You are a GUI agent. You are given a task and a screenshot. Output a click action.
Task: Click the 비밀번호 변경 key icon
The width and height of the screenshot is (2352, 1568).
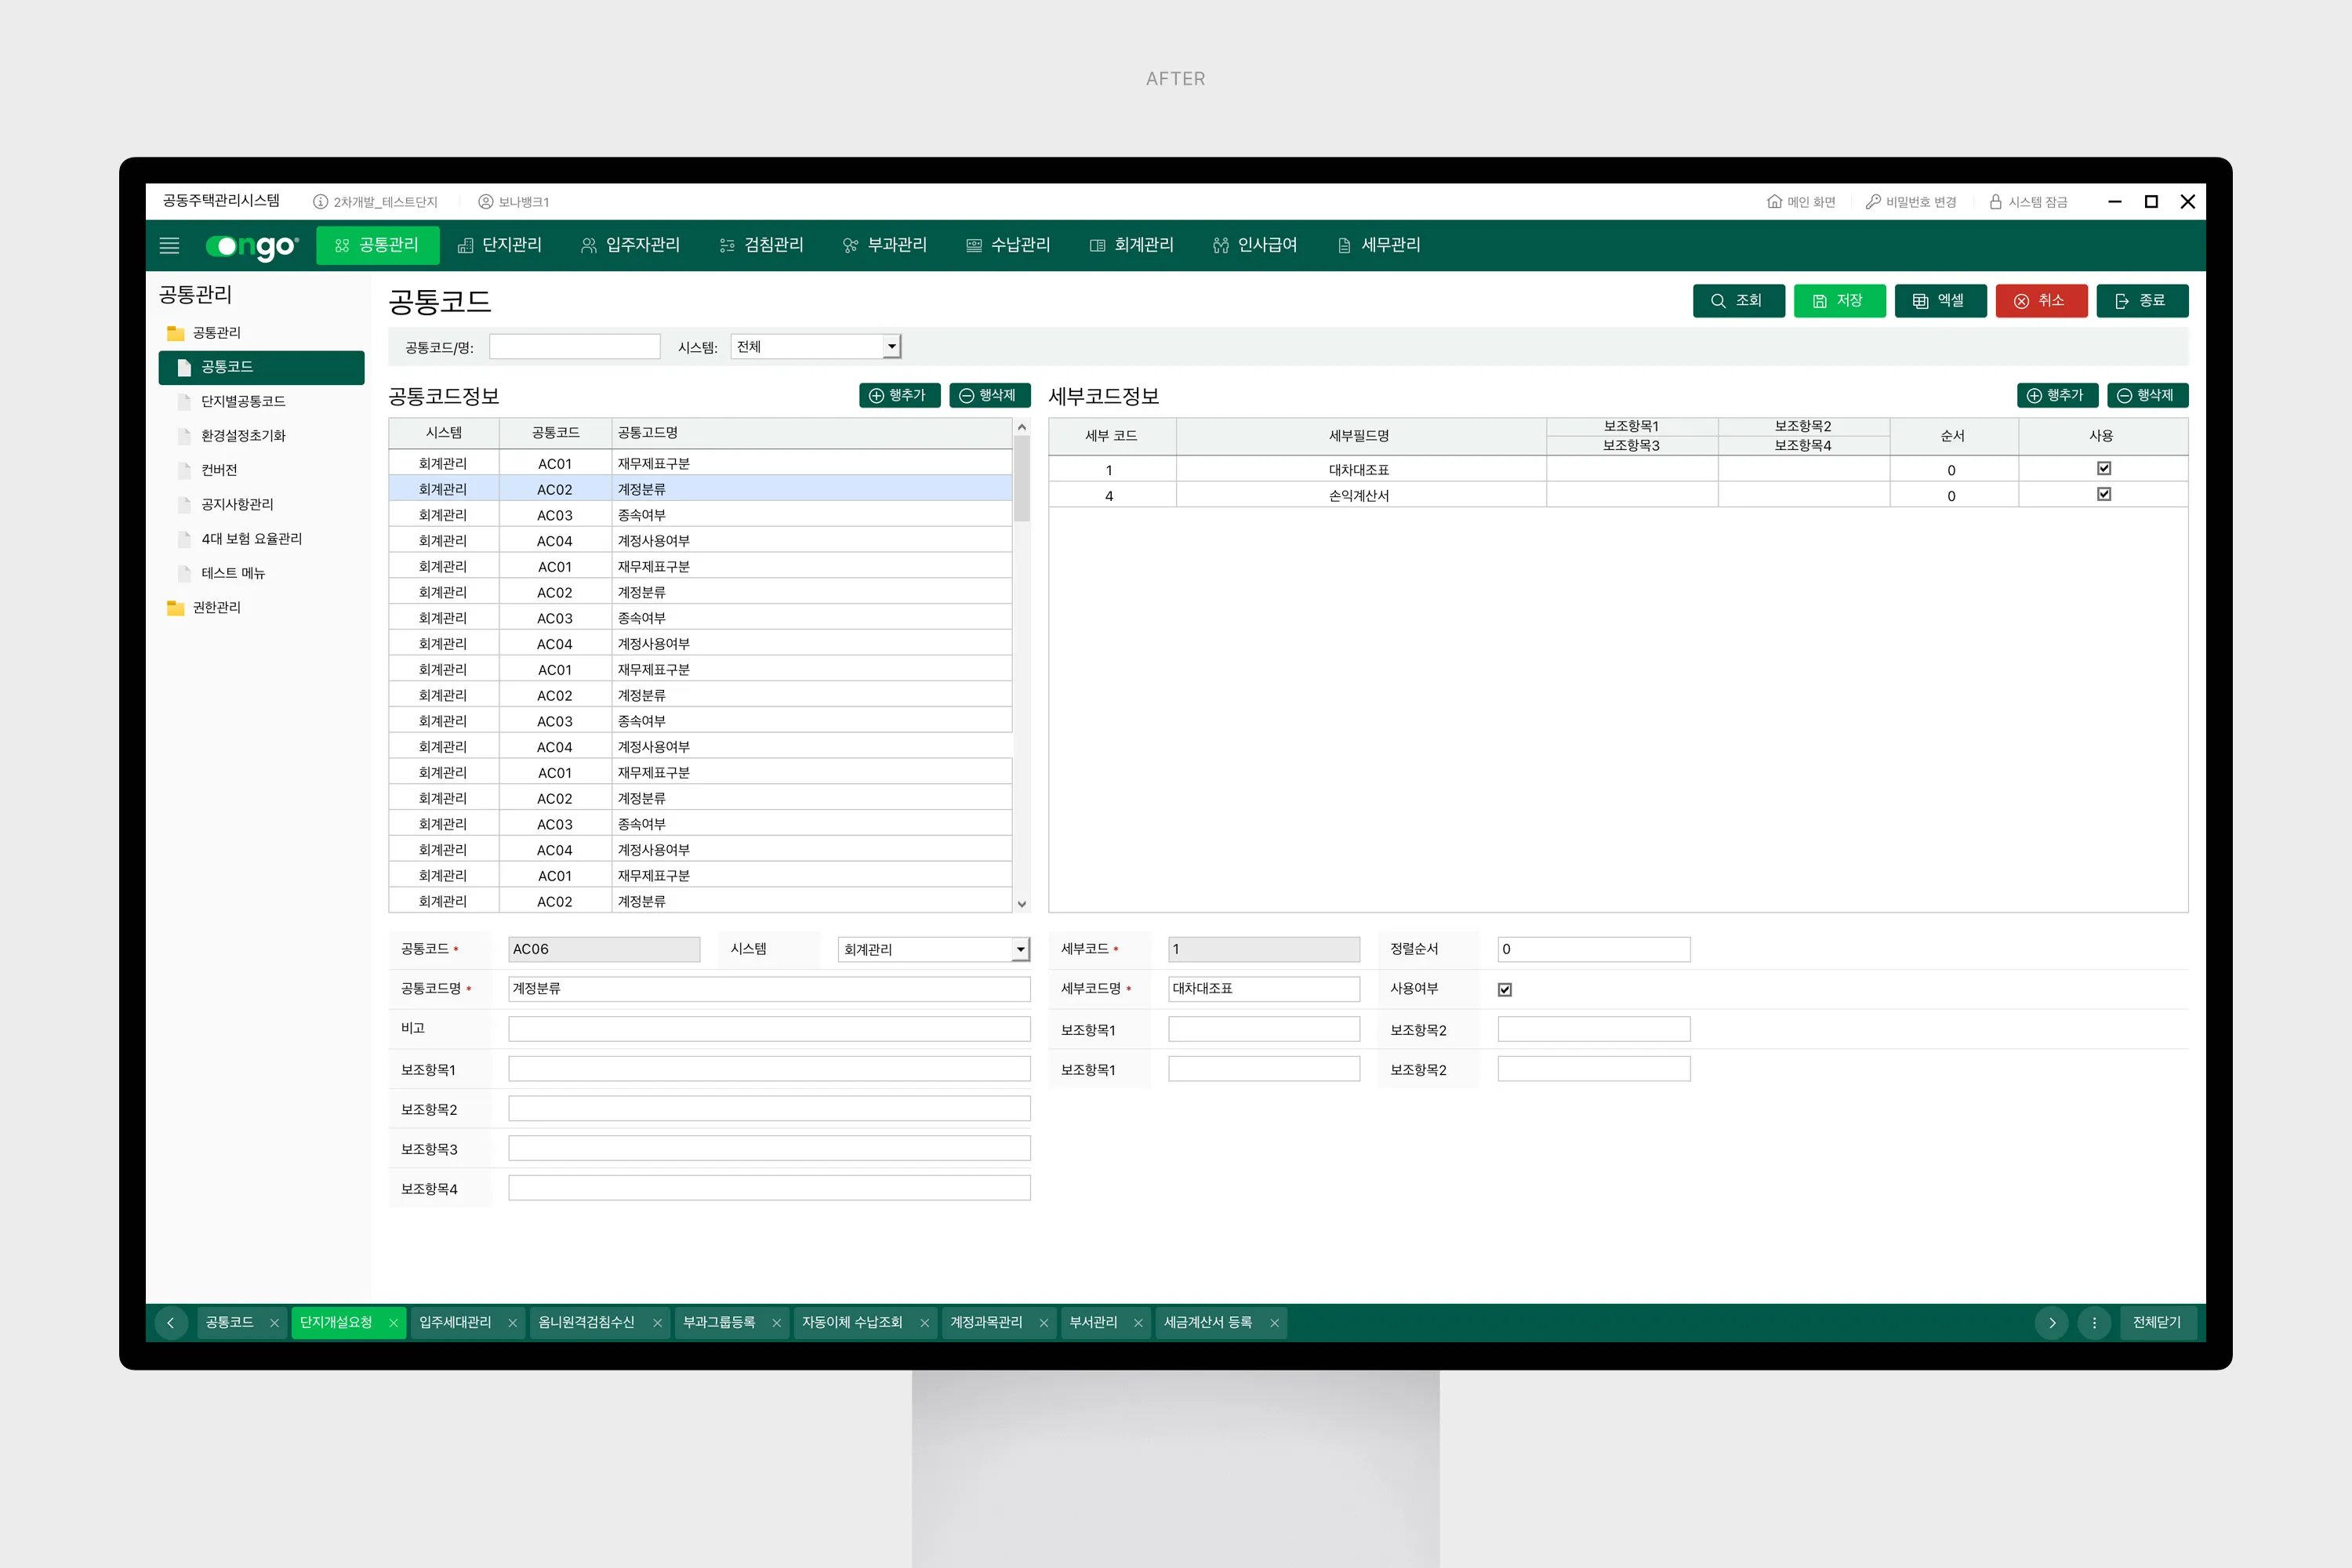[x=1873, y=202]
